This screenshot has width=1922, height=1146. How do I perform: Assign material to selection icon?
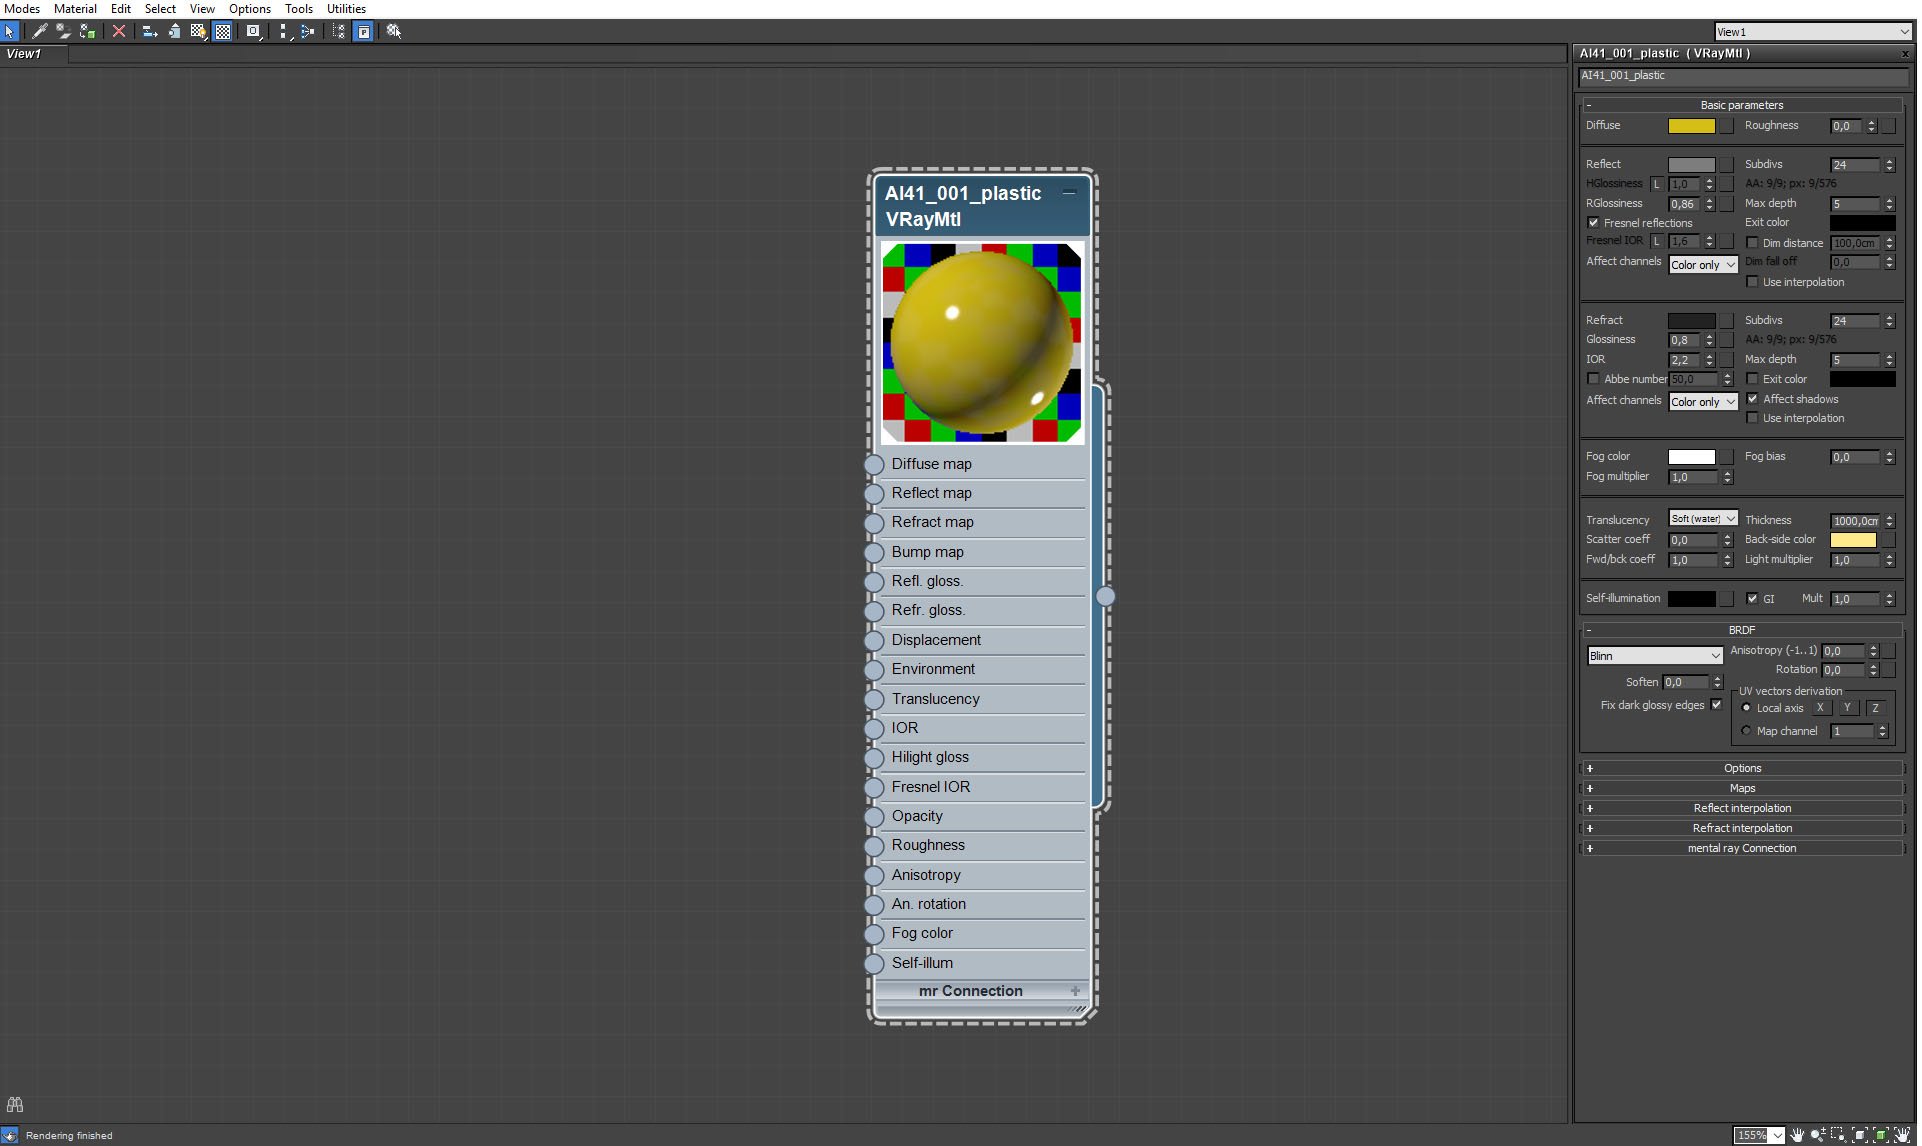point(88,31)
